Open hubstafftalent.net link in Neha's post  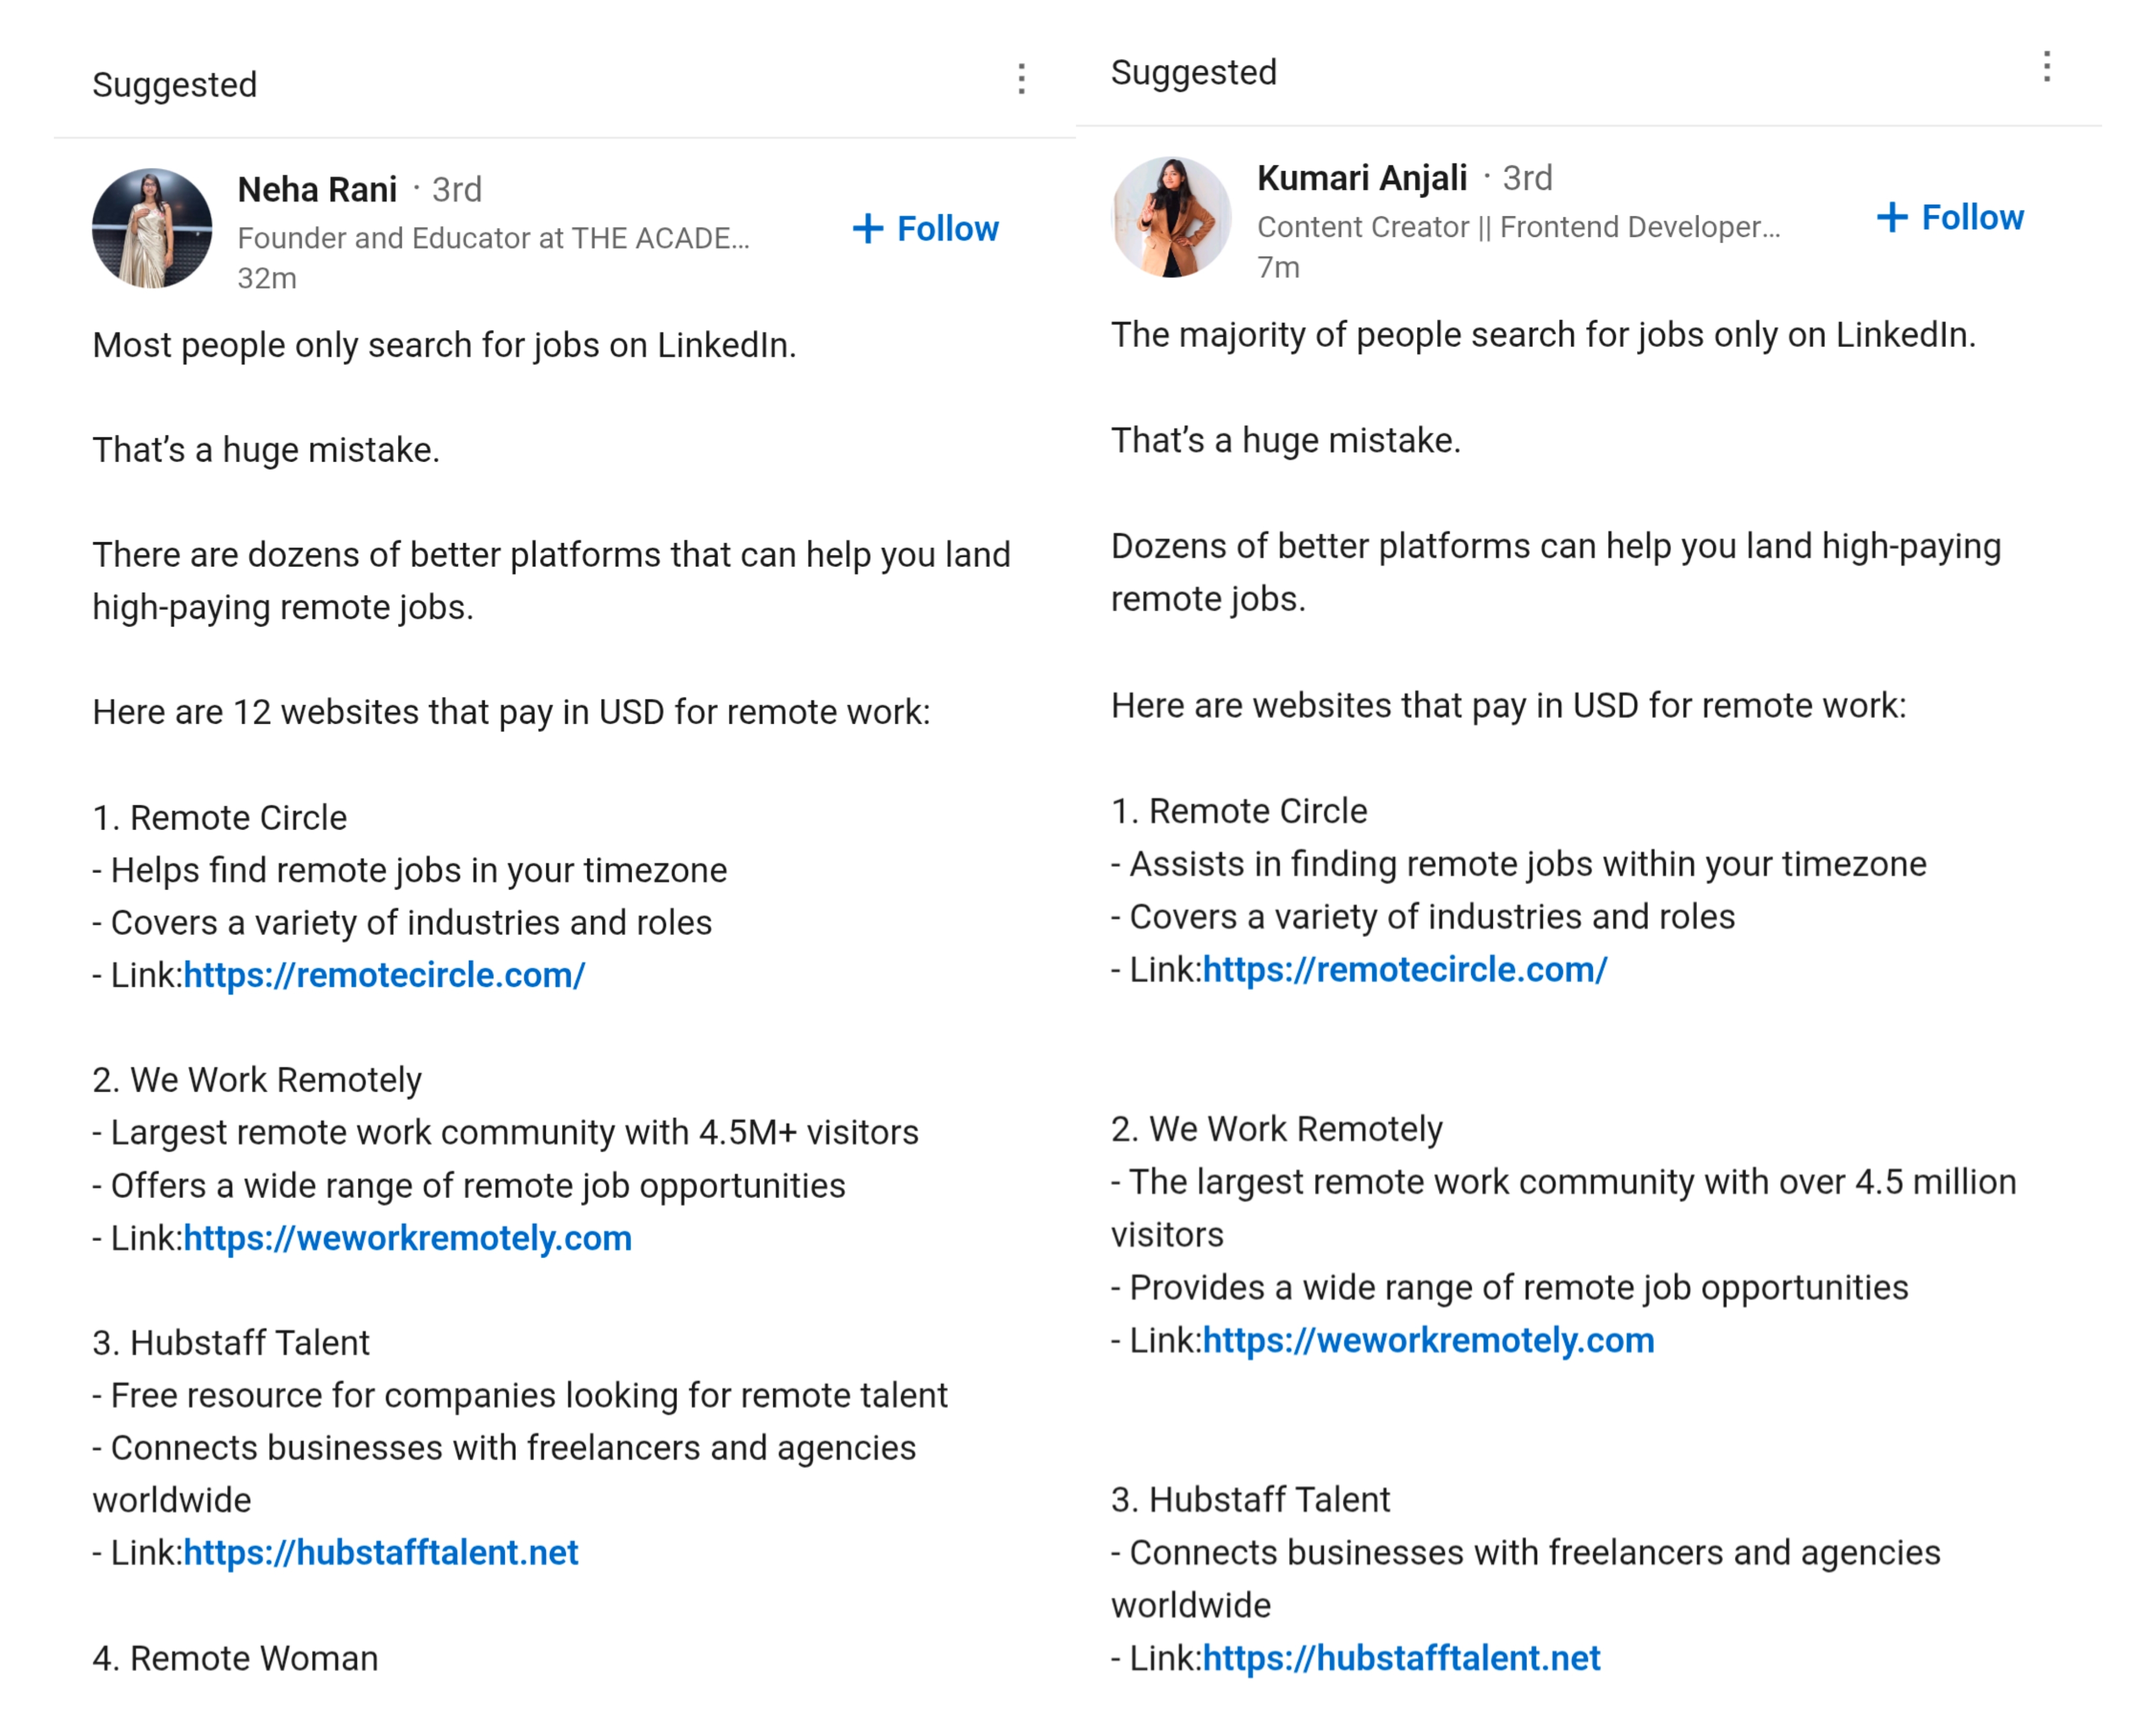point(381,1552)
